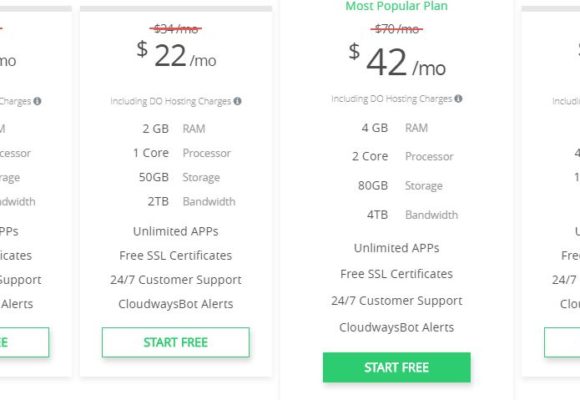Click info icon in $22 plan hosting charges
This screenshot has height=400, width=580.
[237, 101]
